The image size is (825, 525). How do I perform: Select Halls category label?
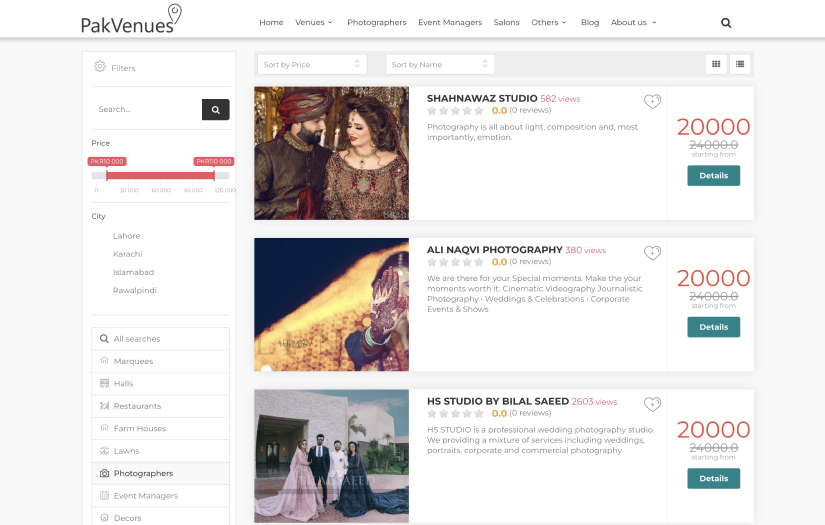(123, 383)
